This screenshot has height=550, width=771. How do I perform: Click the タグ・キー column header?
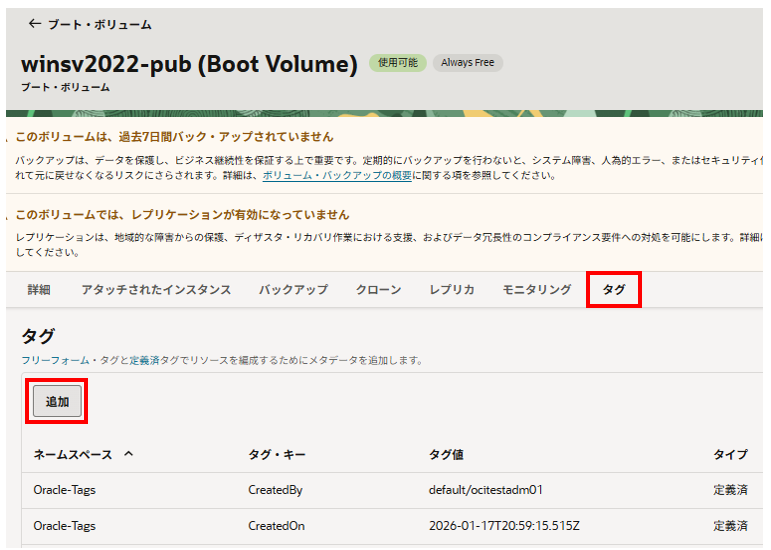click(276, 454)
